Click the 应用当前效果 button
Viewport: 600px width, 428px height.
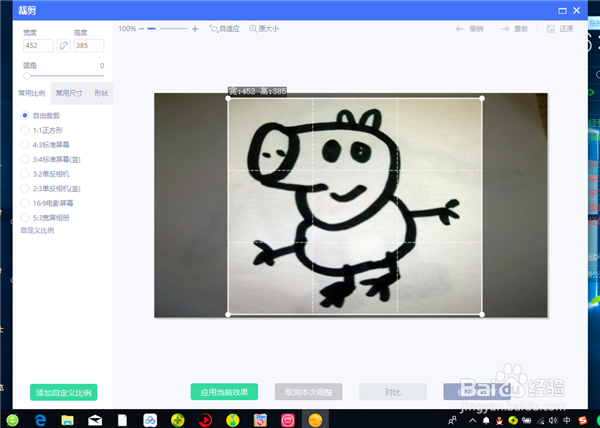224,392
